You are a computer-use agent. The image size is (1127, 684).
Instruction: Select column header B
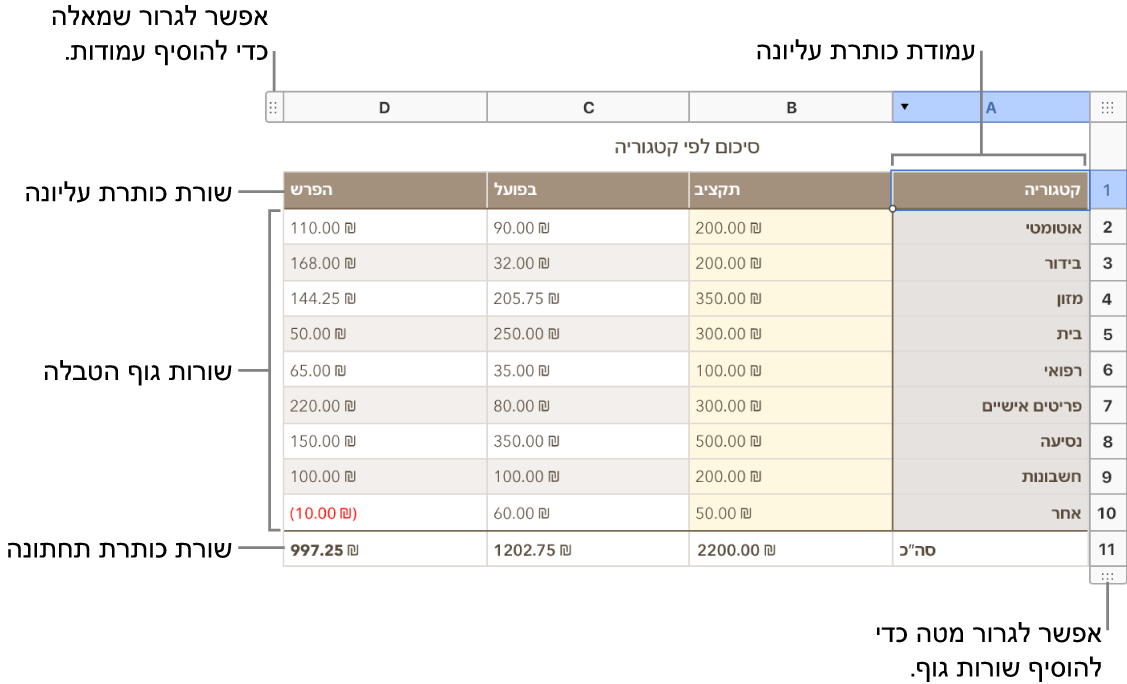click(790, 106)
